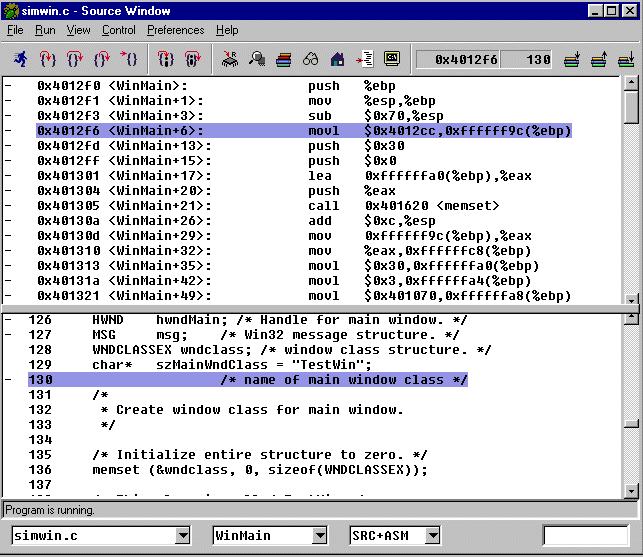Open the Watch expressions glasses icon
Screen dimensions: 643x557
[311, 59]
